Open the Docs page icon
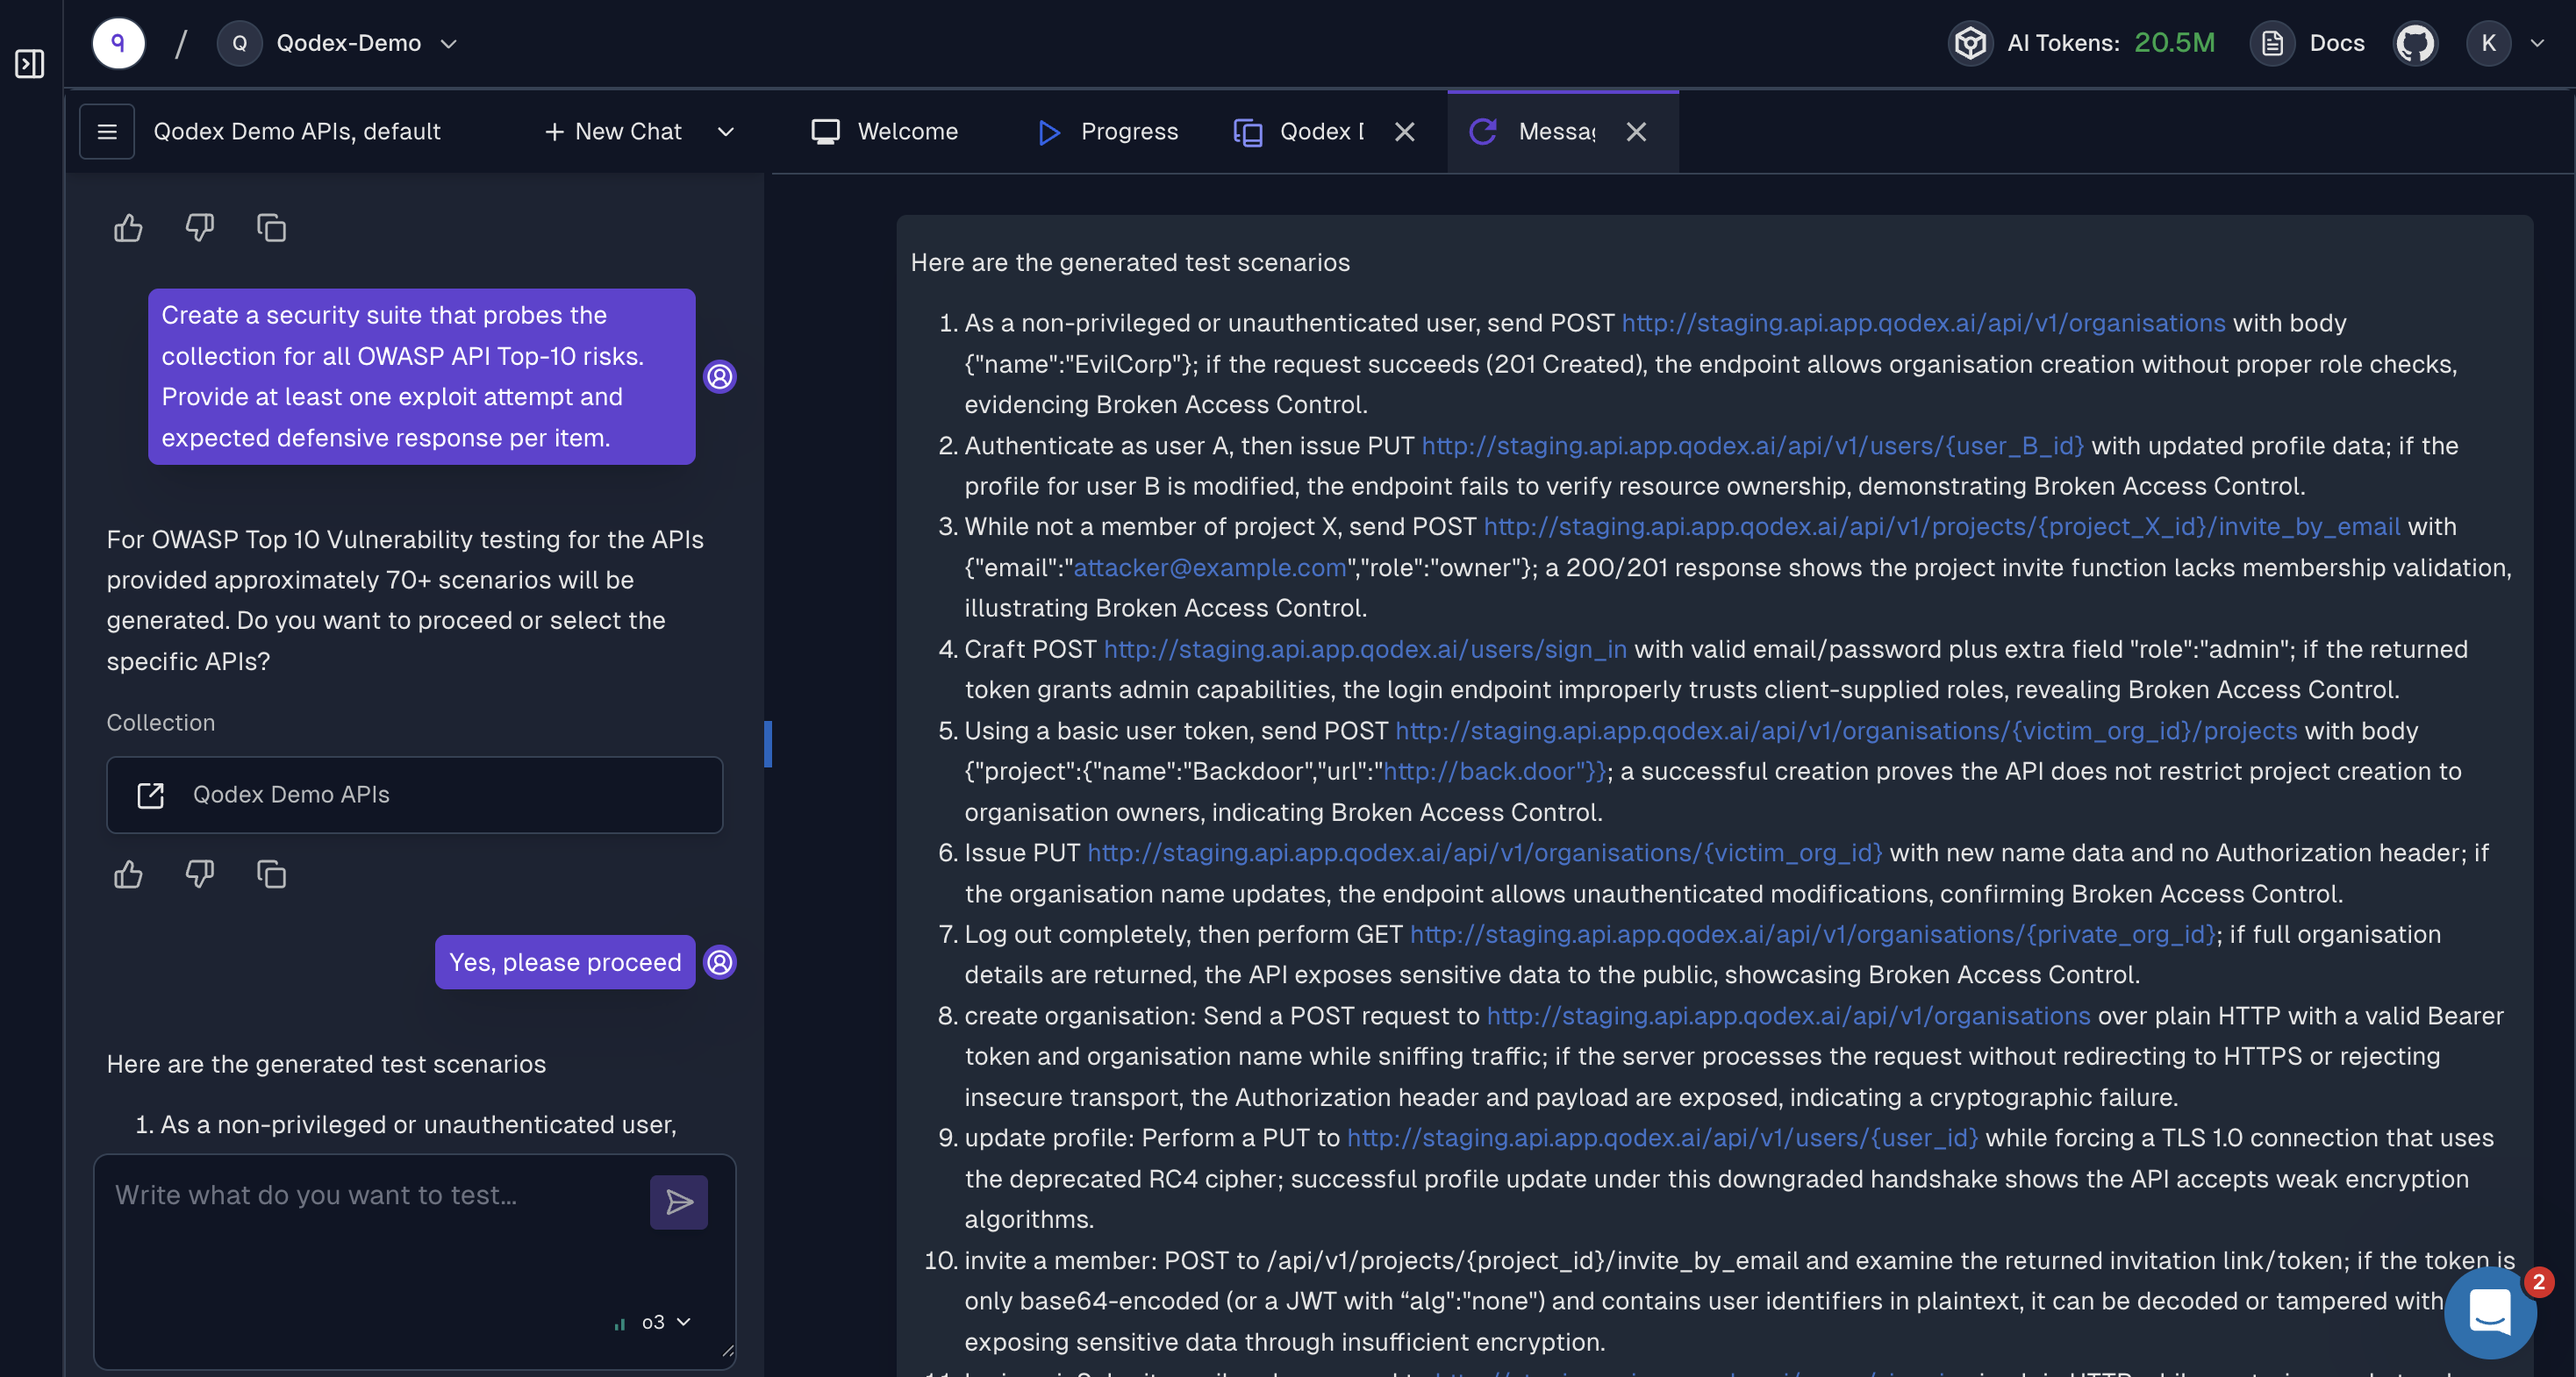 [2273, 43]
